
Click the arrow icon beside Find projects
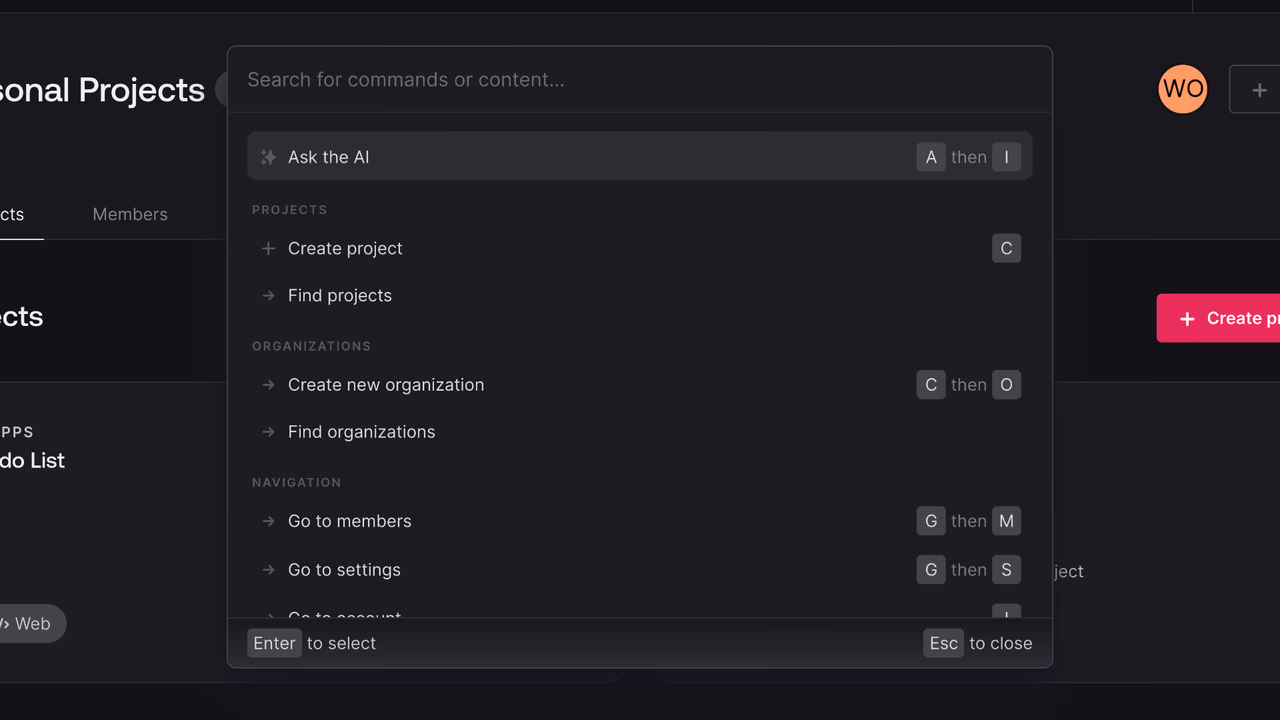(x=268, y=295)
